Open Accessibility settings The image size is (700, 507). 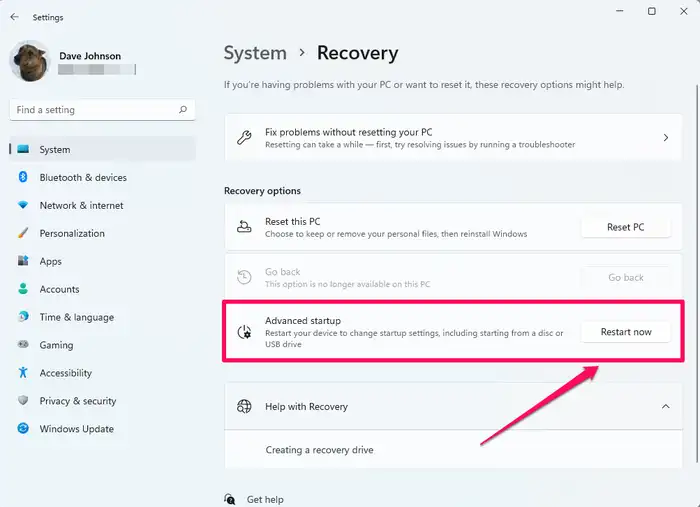coord(65,374)
